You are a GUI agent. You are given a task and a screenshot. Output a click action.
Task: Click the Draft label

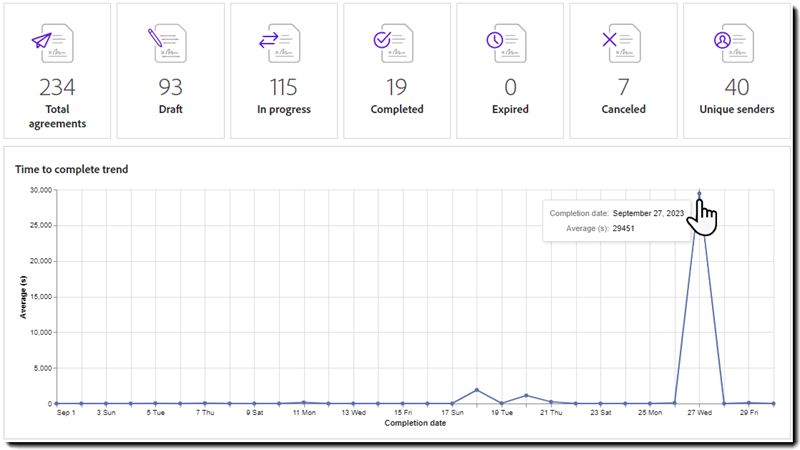170,109
